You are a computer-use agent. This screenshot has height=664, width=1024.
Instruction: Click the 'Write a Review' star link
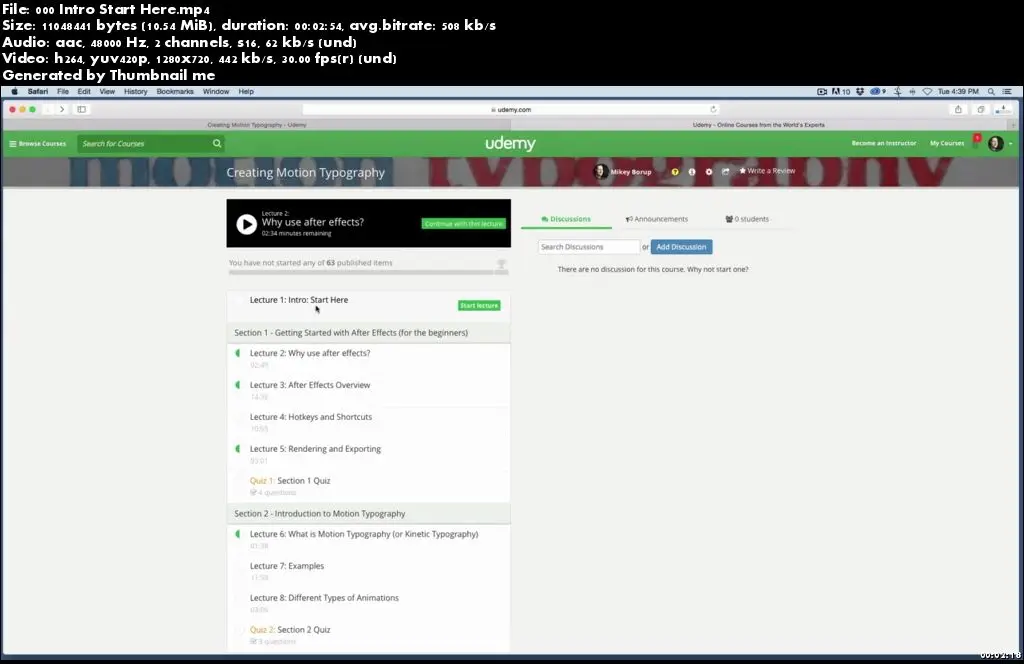point(767,171)
